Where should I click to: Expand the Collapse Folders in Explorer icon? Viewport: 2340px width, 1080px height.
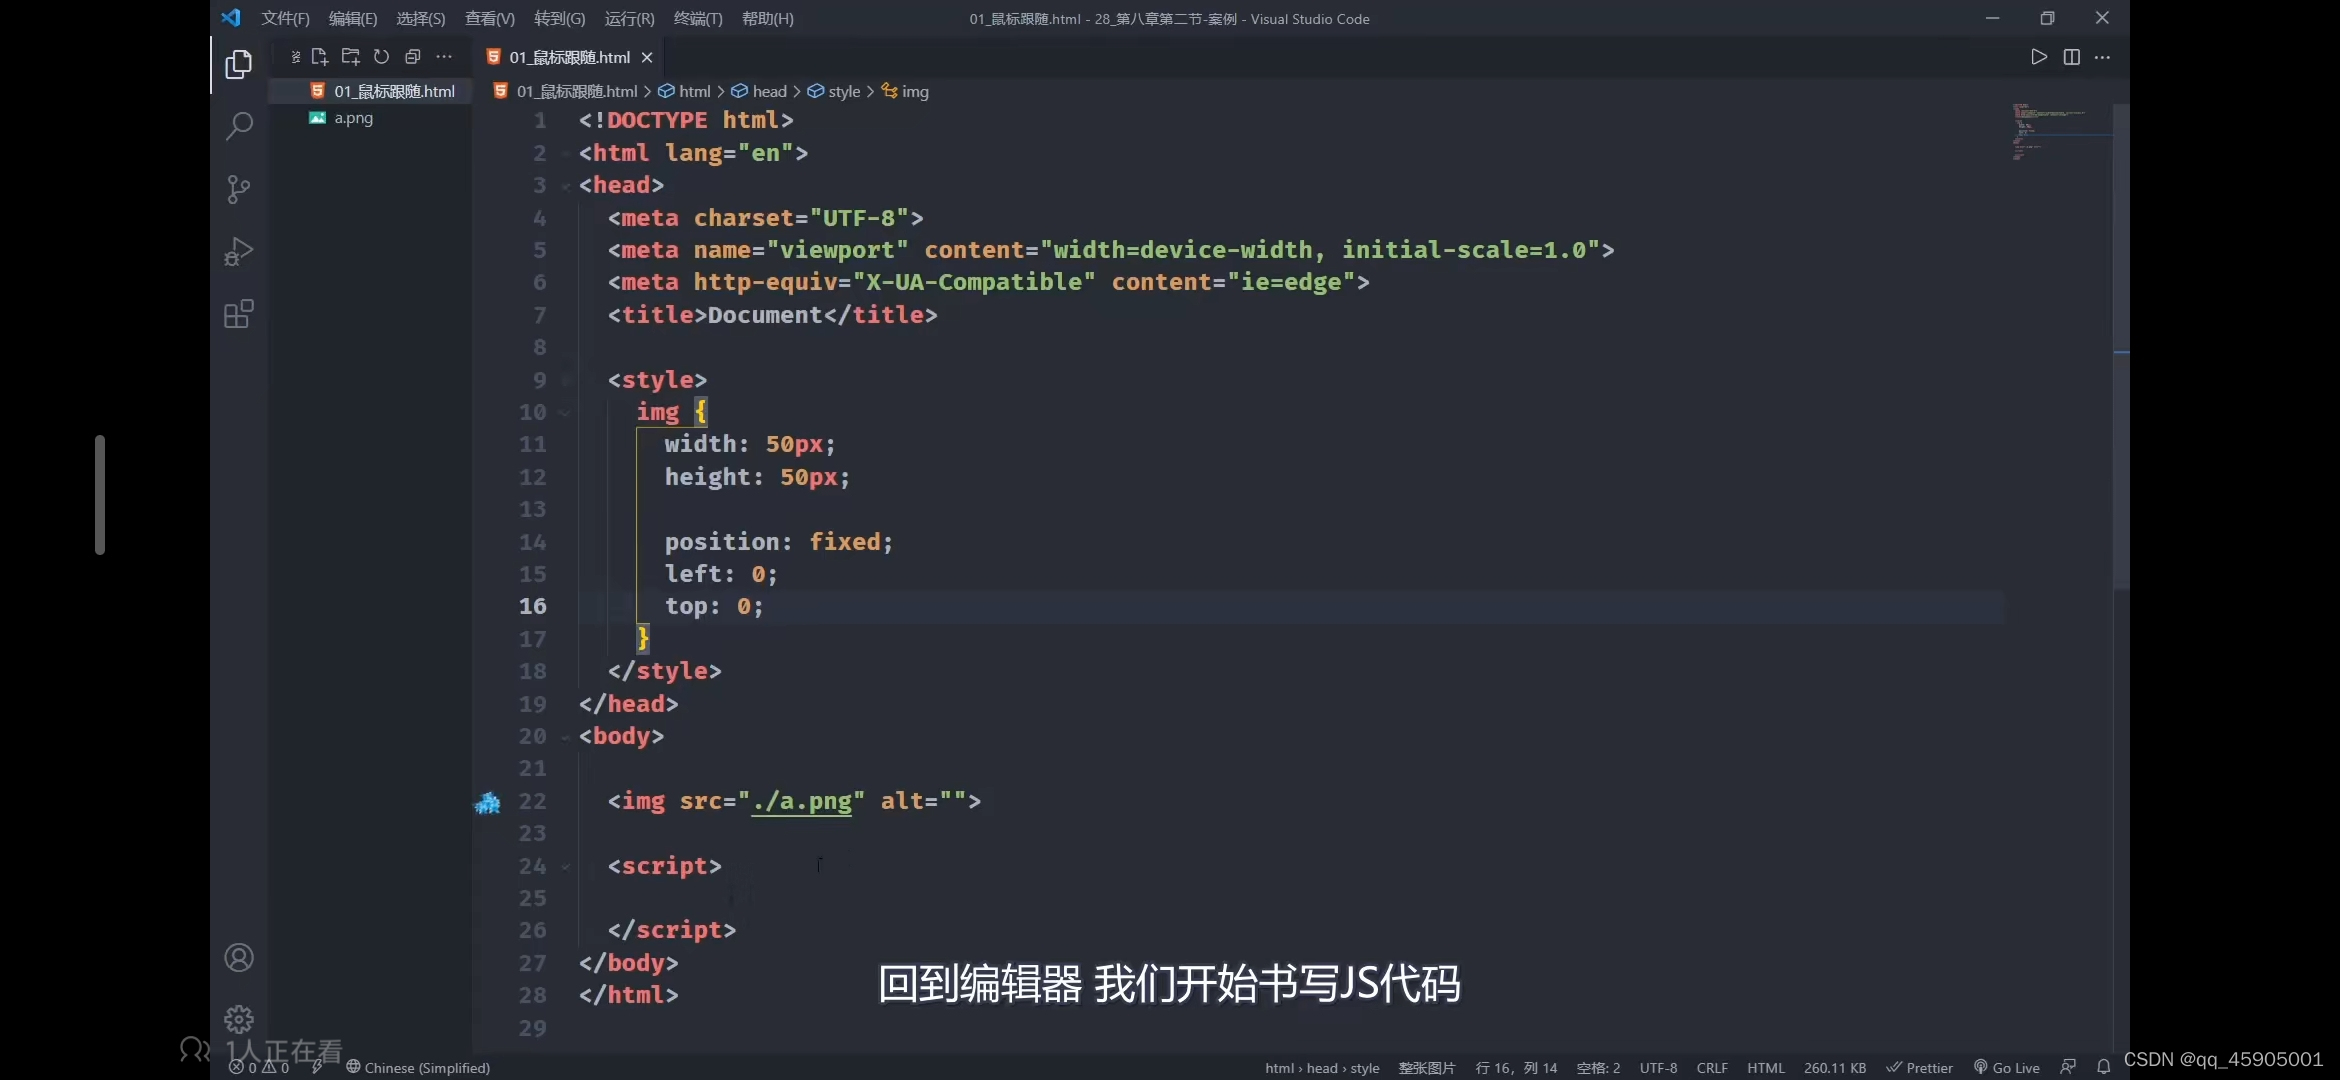413,57
